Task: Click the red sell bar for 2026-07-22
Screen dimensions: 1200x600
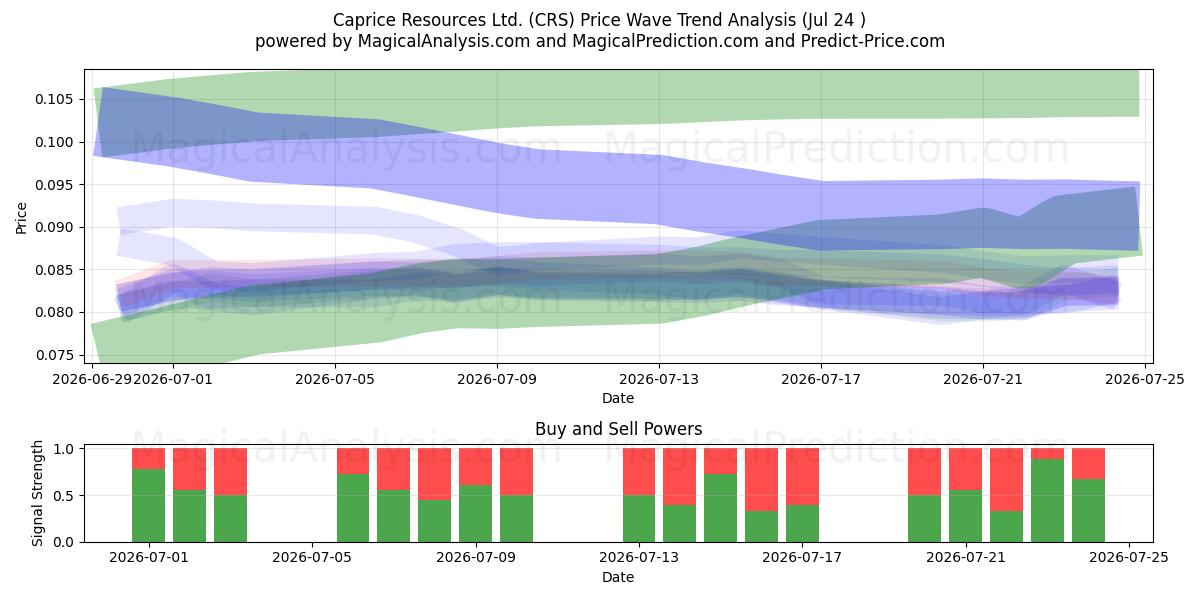Action: tap(1006, 480)
